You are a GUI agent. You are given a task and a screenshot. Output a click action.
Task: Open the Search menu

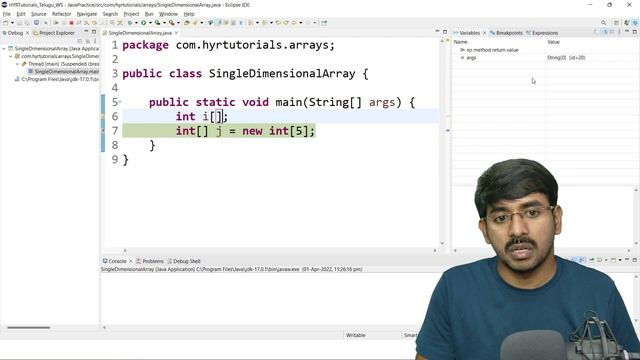coord(110,14)
